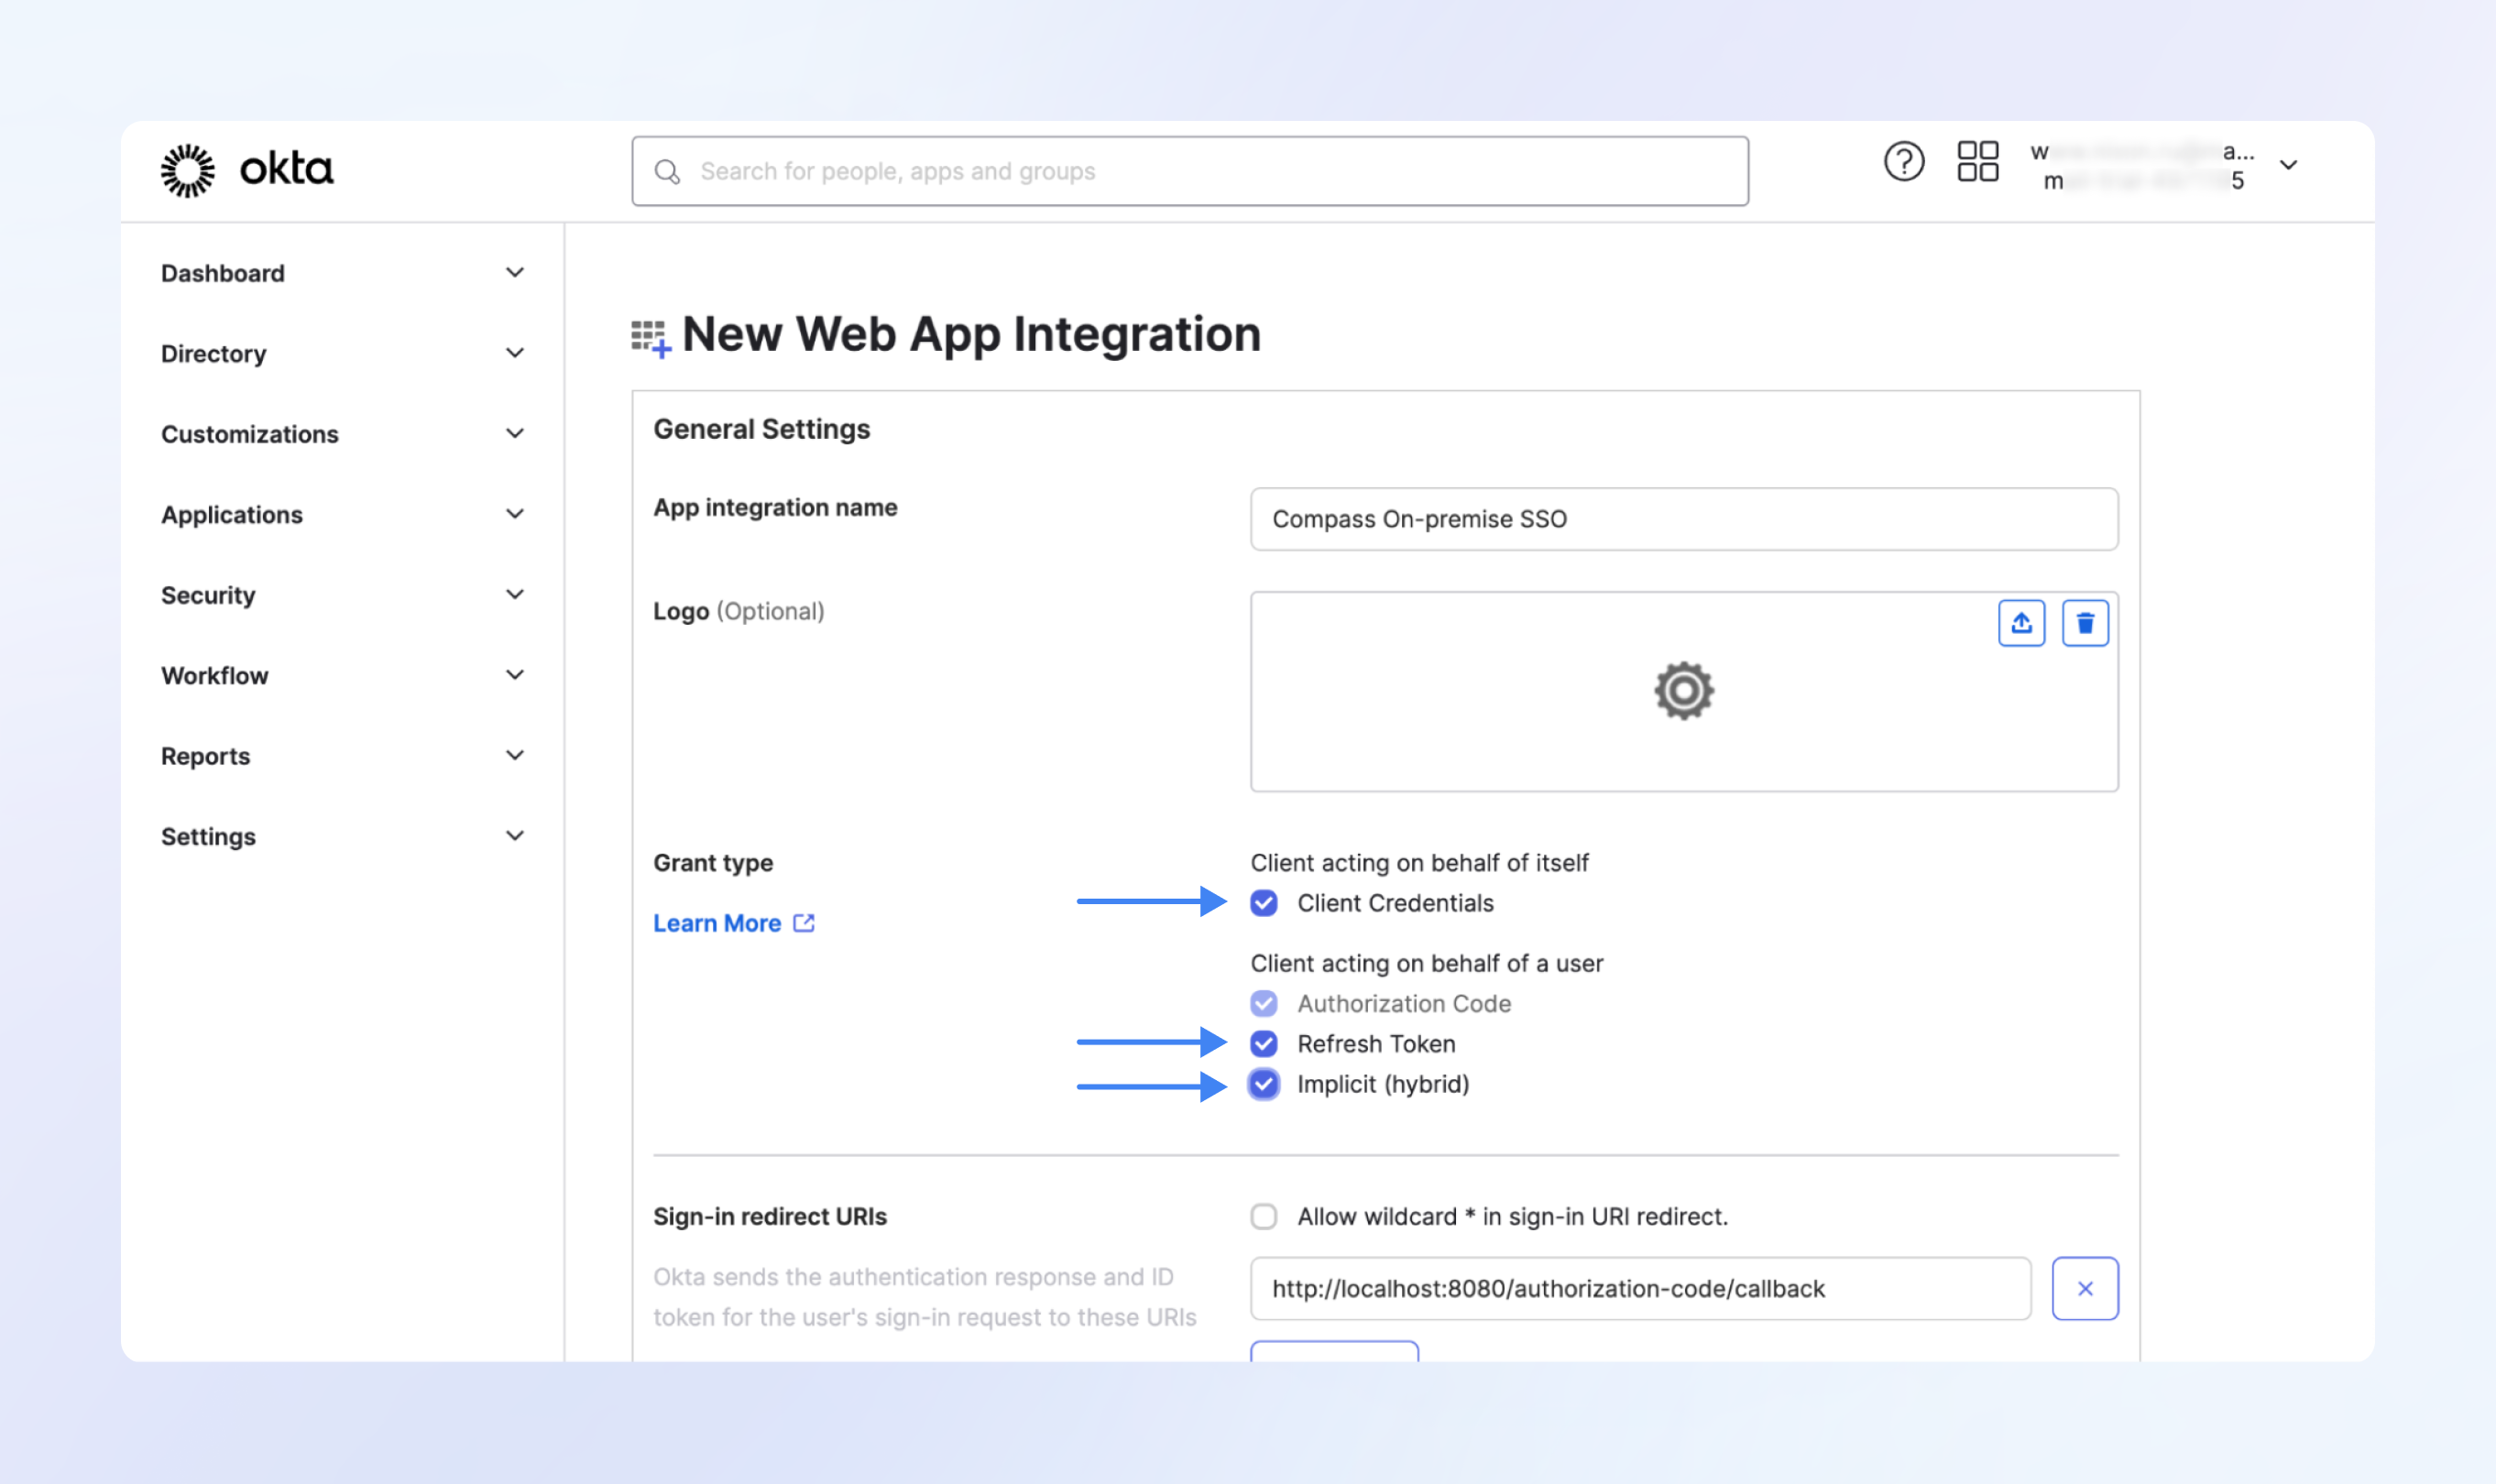Viewport: 2496px width, 1484px height.
Task: Expand the Dashboard chevron in sidebar
Action: (x=515, y=273)
